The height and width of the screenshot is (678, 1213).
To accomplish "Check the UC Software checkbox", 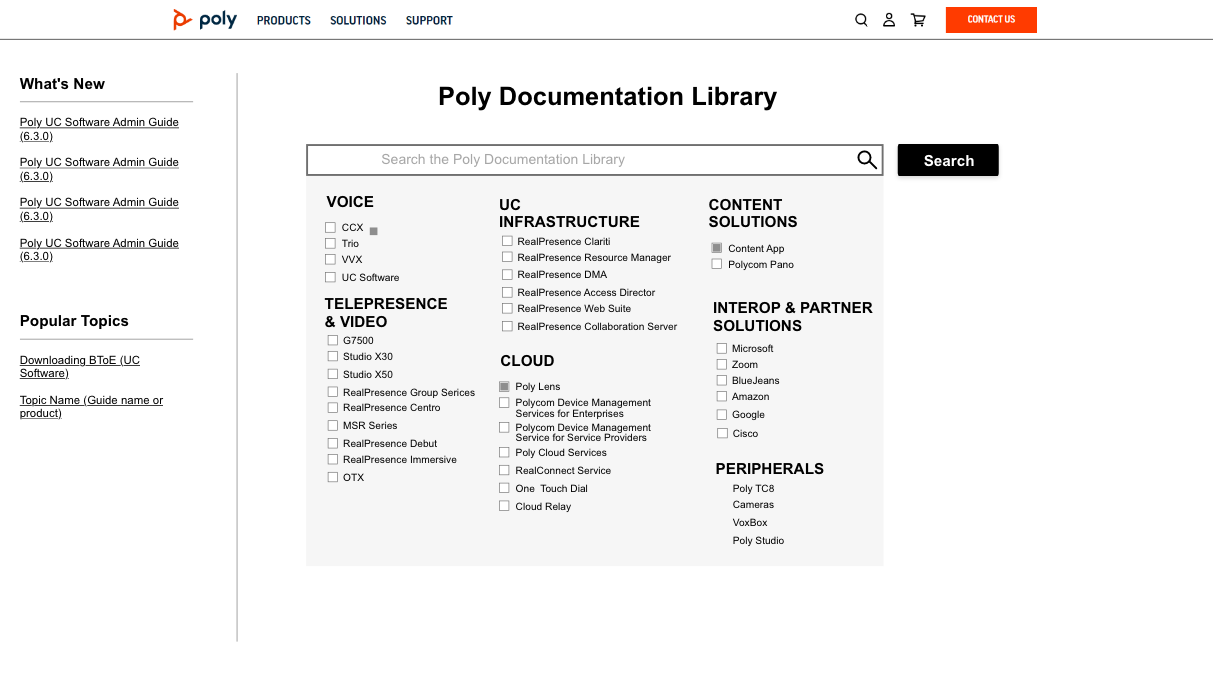I will (330, 277).
